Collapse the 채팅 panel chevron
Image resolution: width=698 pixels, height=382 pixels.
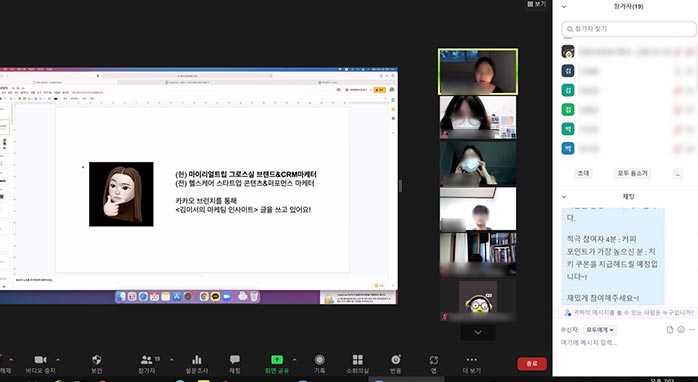pyautogui.click(x=564, y=196)
